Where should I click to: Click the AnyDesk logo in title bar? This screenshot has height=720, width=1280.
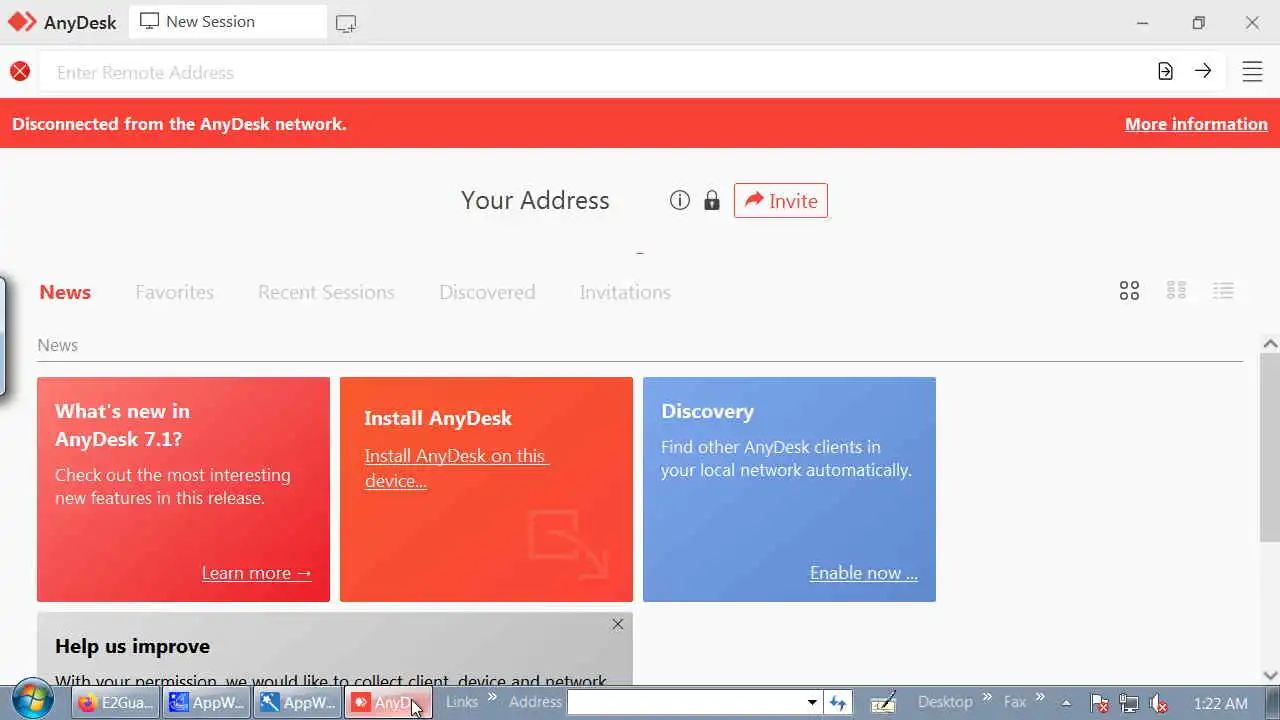[22, 21]
